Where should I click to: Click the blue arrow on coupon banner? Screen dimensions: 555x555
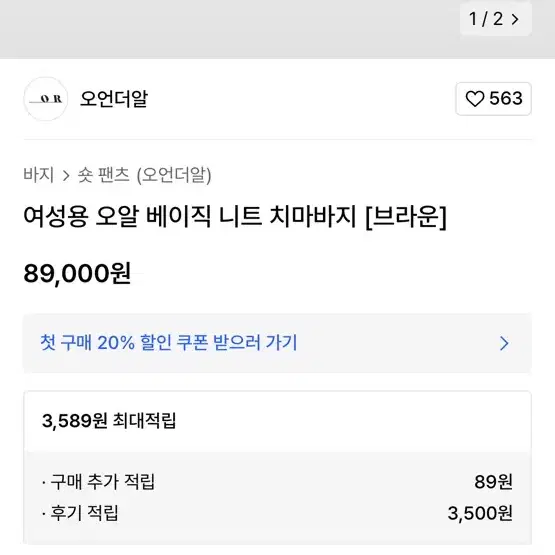tap(504, 343)
